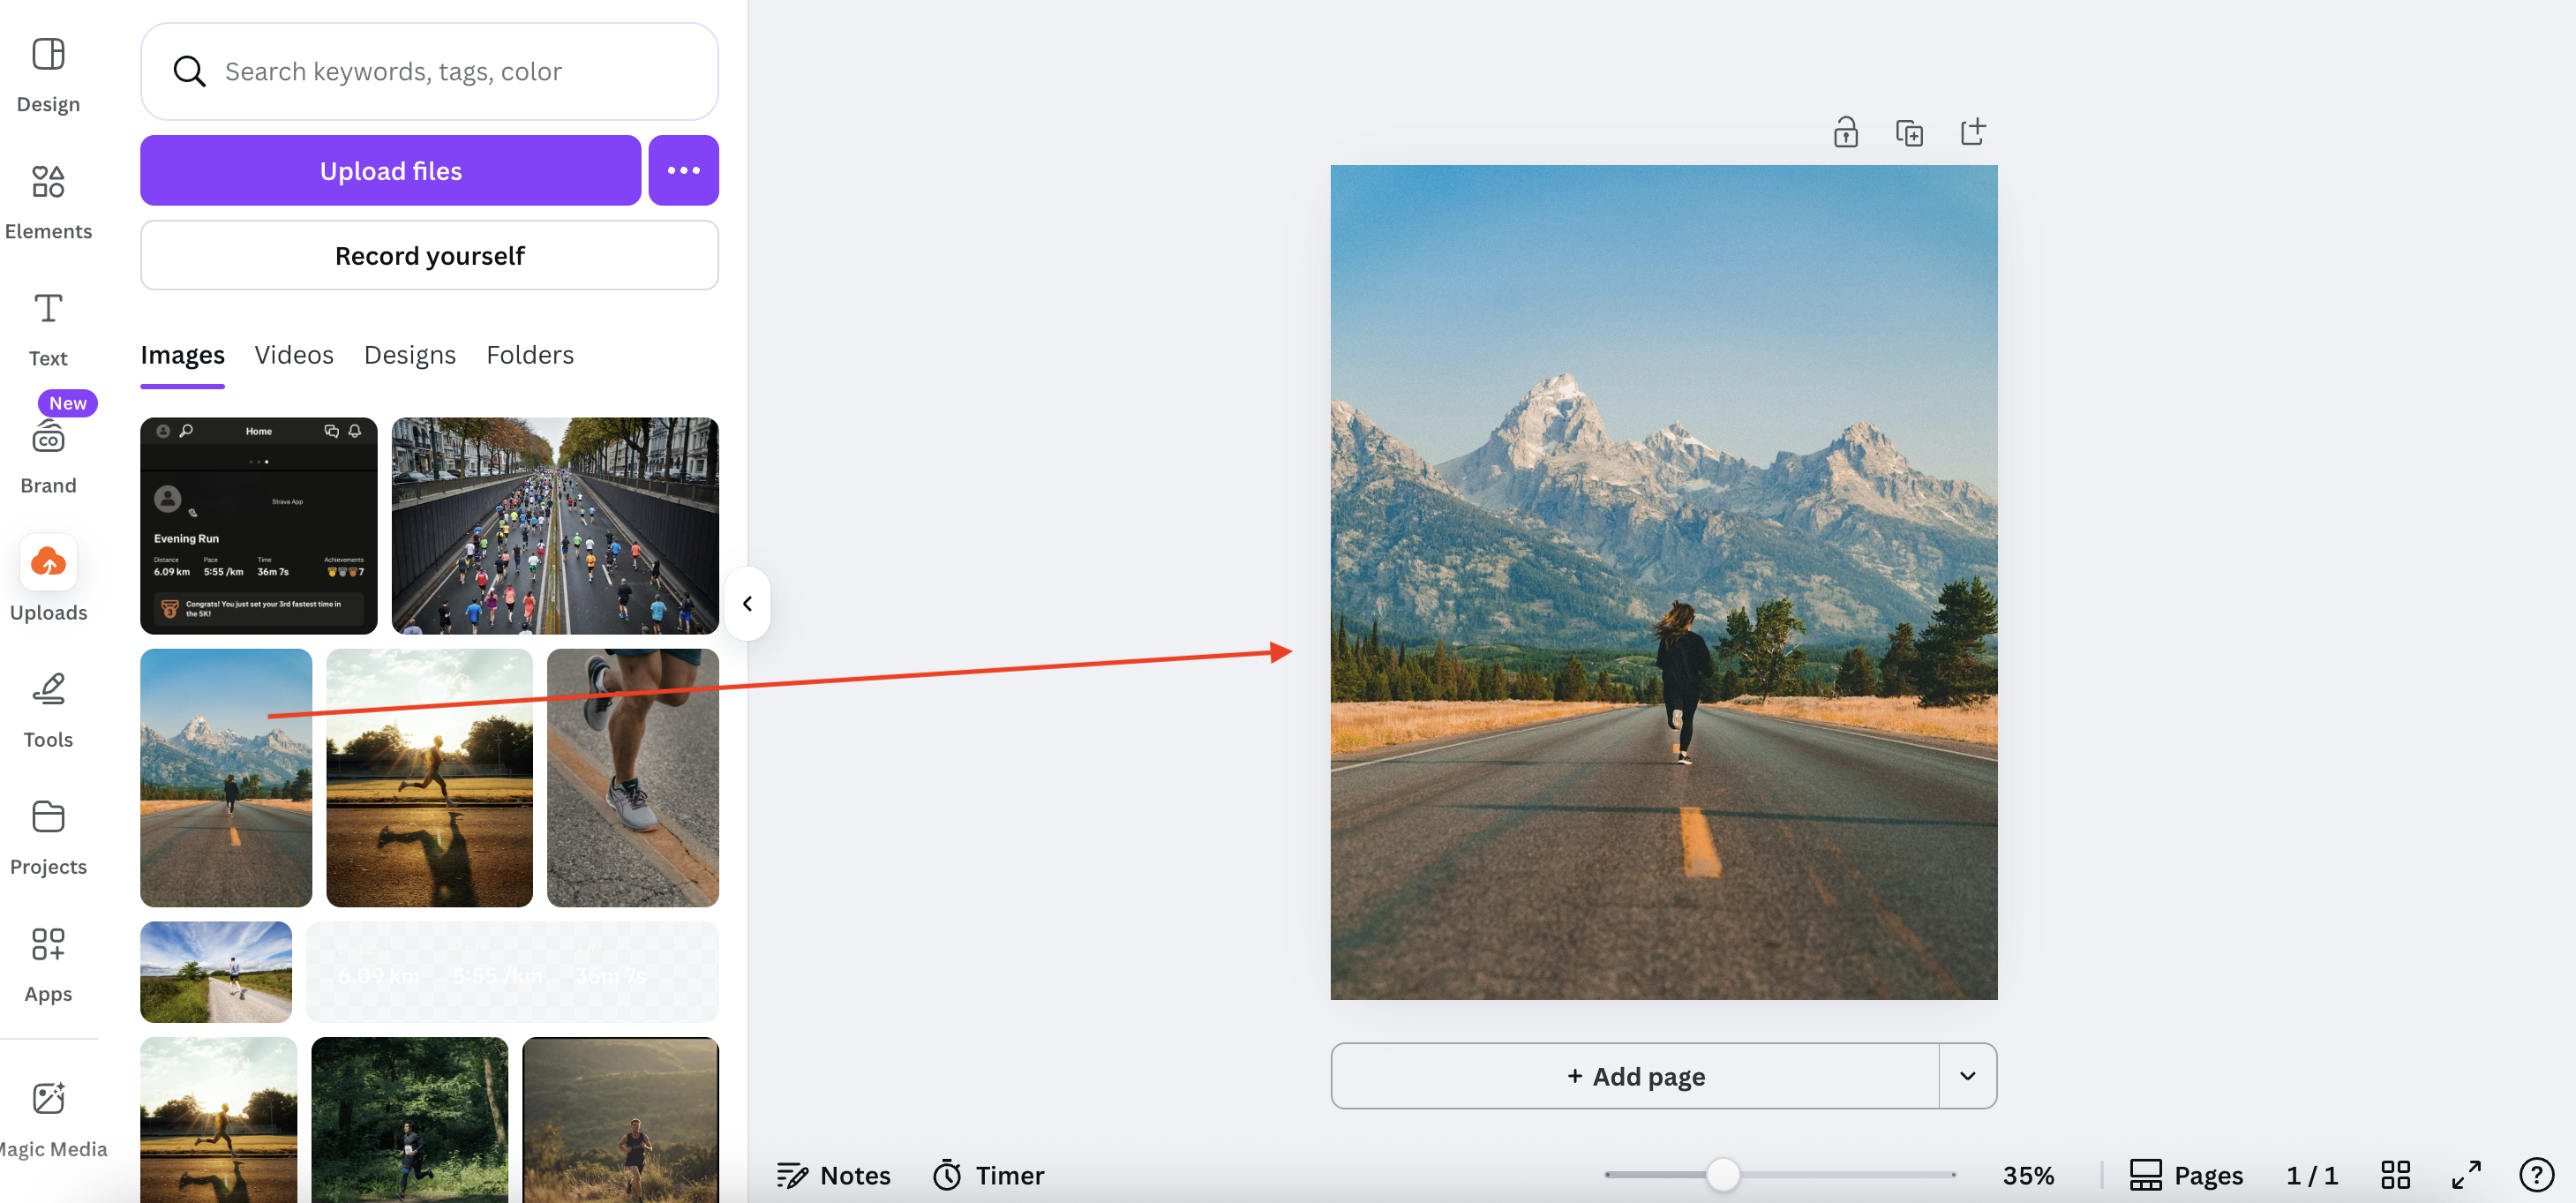This screenshot has width=2576, height=1203.
Task: Click the Record yourself button
Action: (429, 255)
